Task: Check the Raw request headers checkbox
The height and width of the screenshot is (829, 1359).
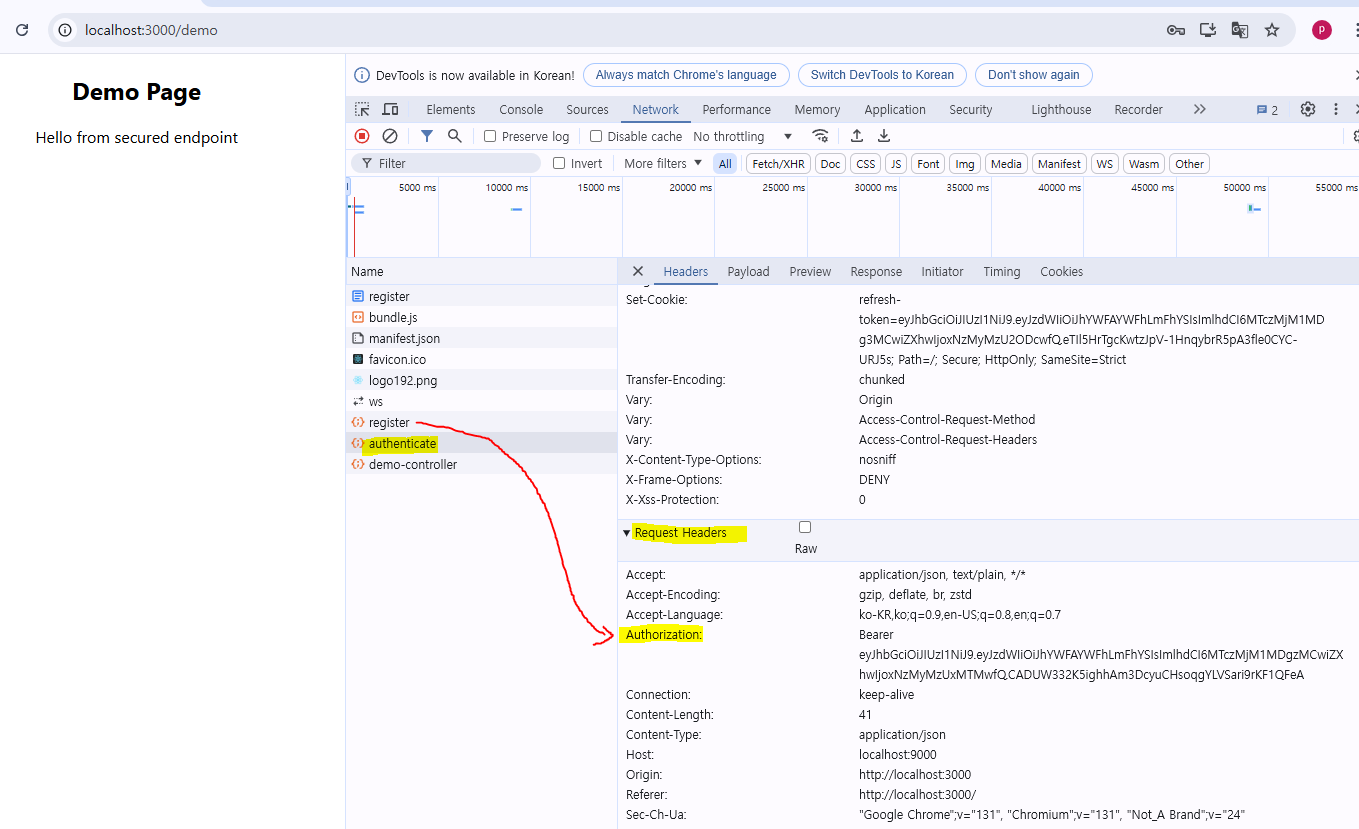Action: [x=805, y=527]
